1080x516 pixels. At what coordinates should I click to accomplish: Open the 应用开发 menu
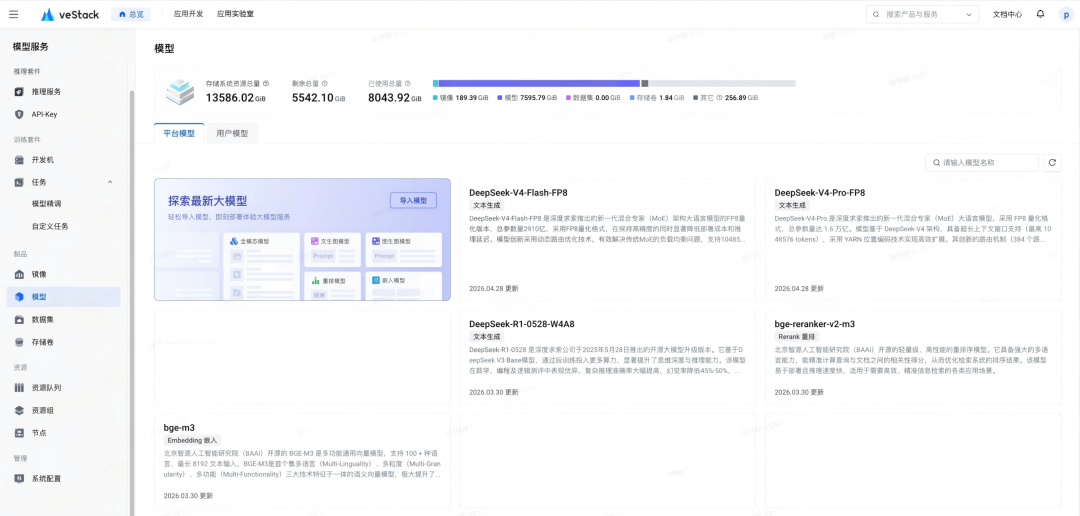[x=189, y=14]
